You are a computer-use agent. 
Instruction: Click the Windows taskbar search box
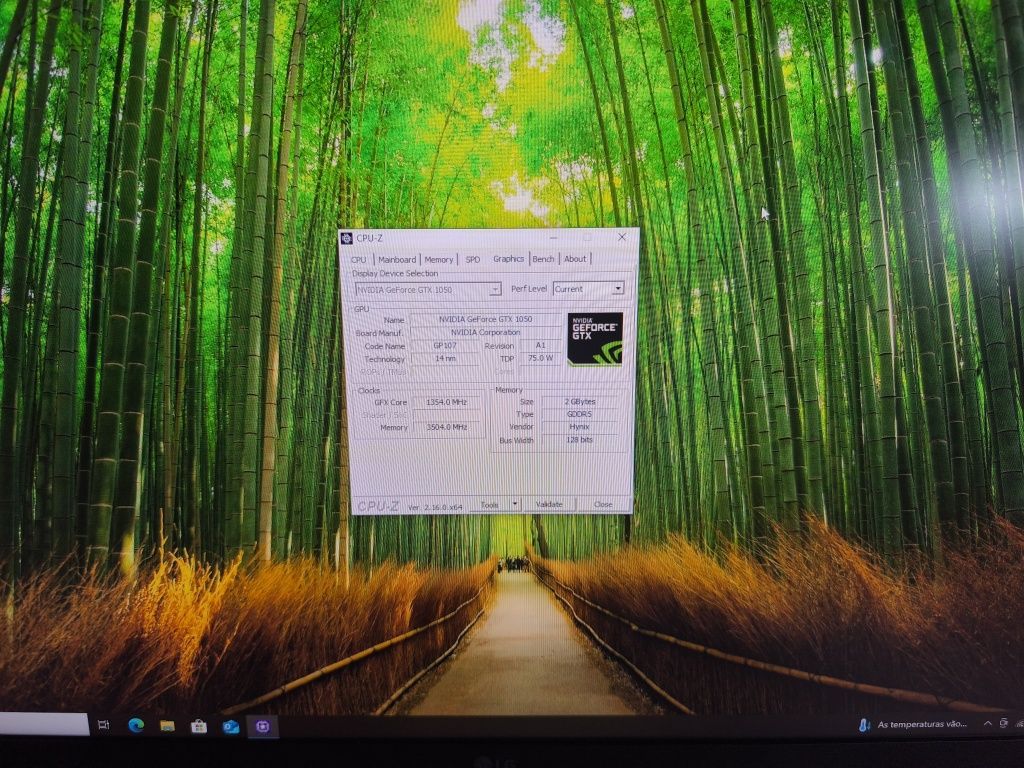[44, 724]
